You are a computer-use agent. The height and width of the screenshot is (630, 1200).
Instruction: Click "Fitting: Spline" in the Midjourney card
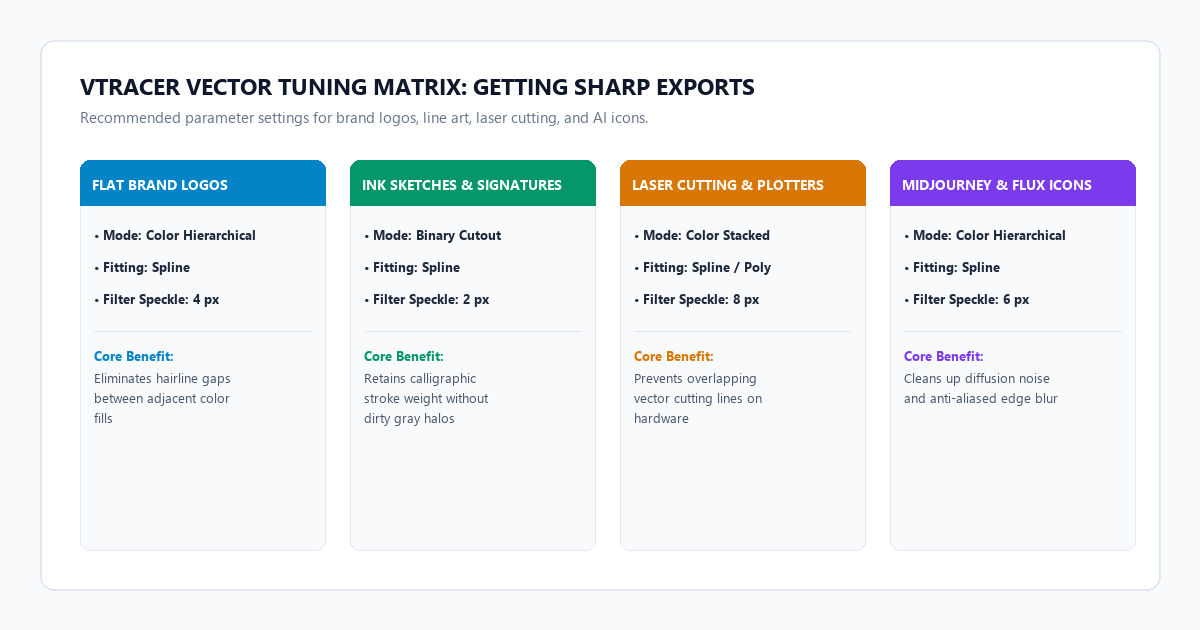[952, 268]
